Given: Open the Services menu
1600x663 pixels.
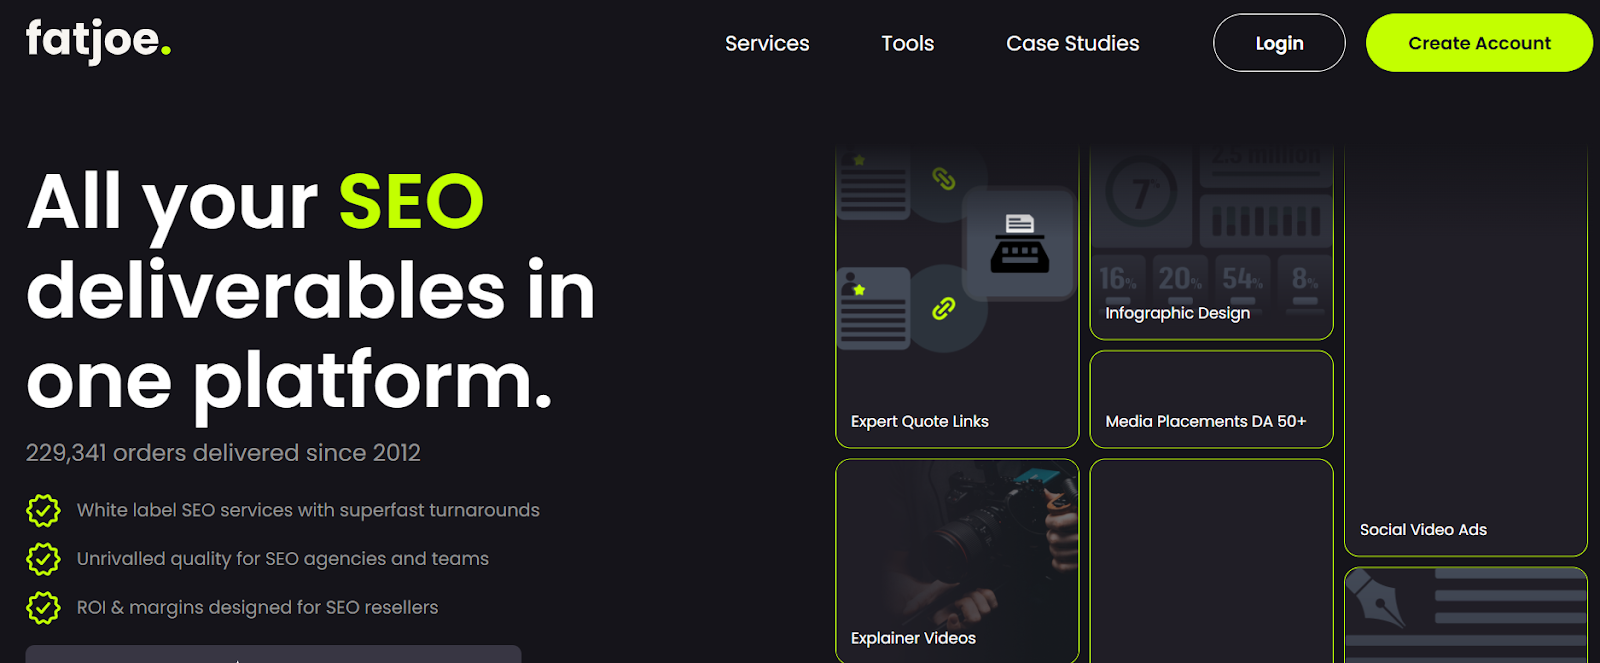Looking at the screenshot, I should [x=767, y=43].
